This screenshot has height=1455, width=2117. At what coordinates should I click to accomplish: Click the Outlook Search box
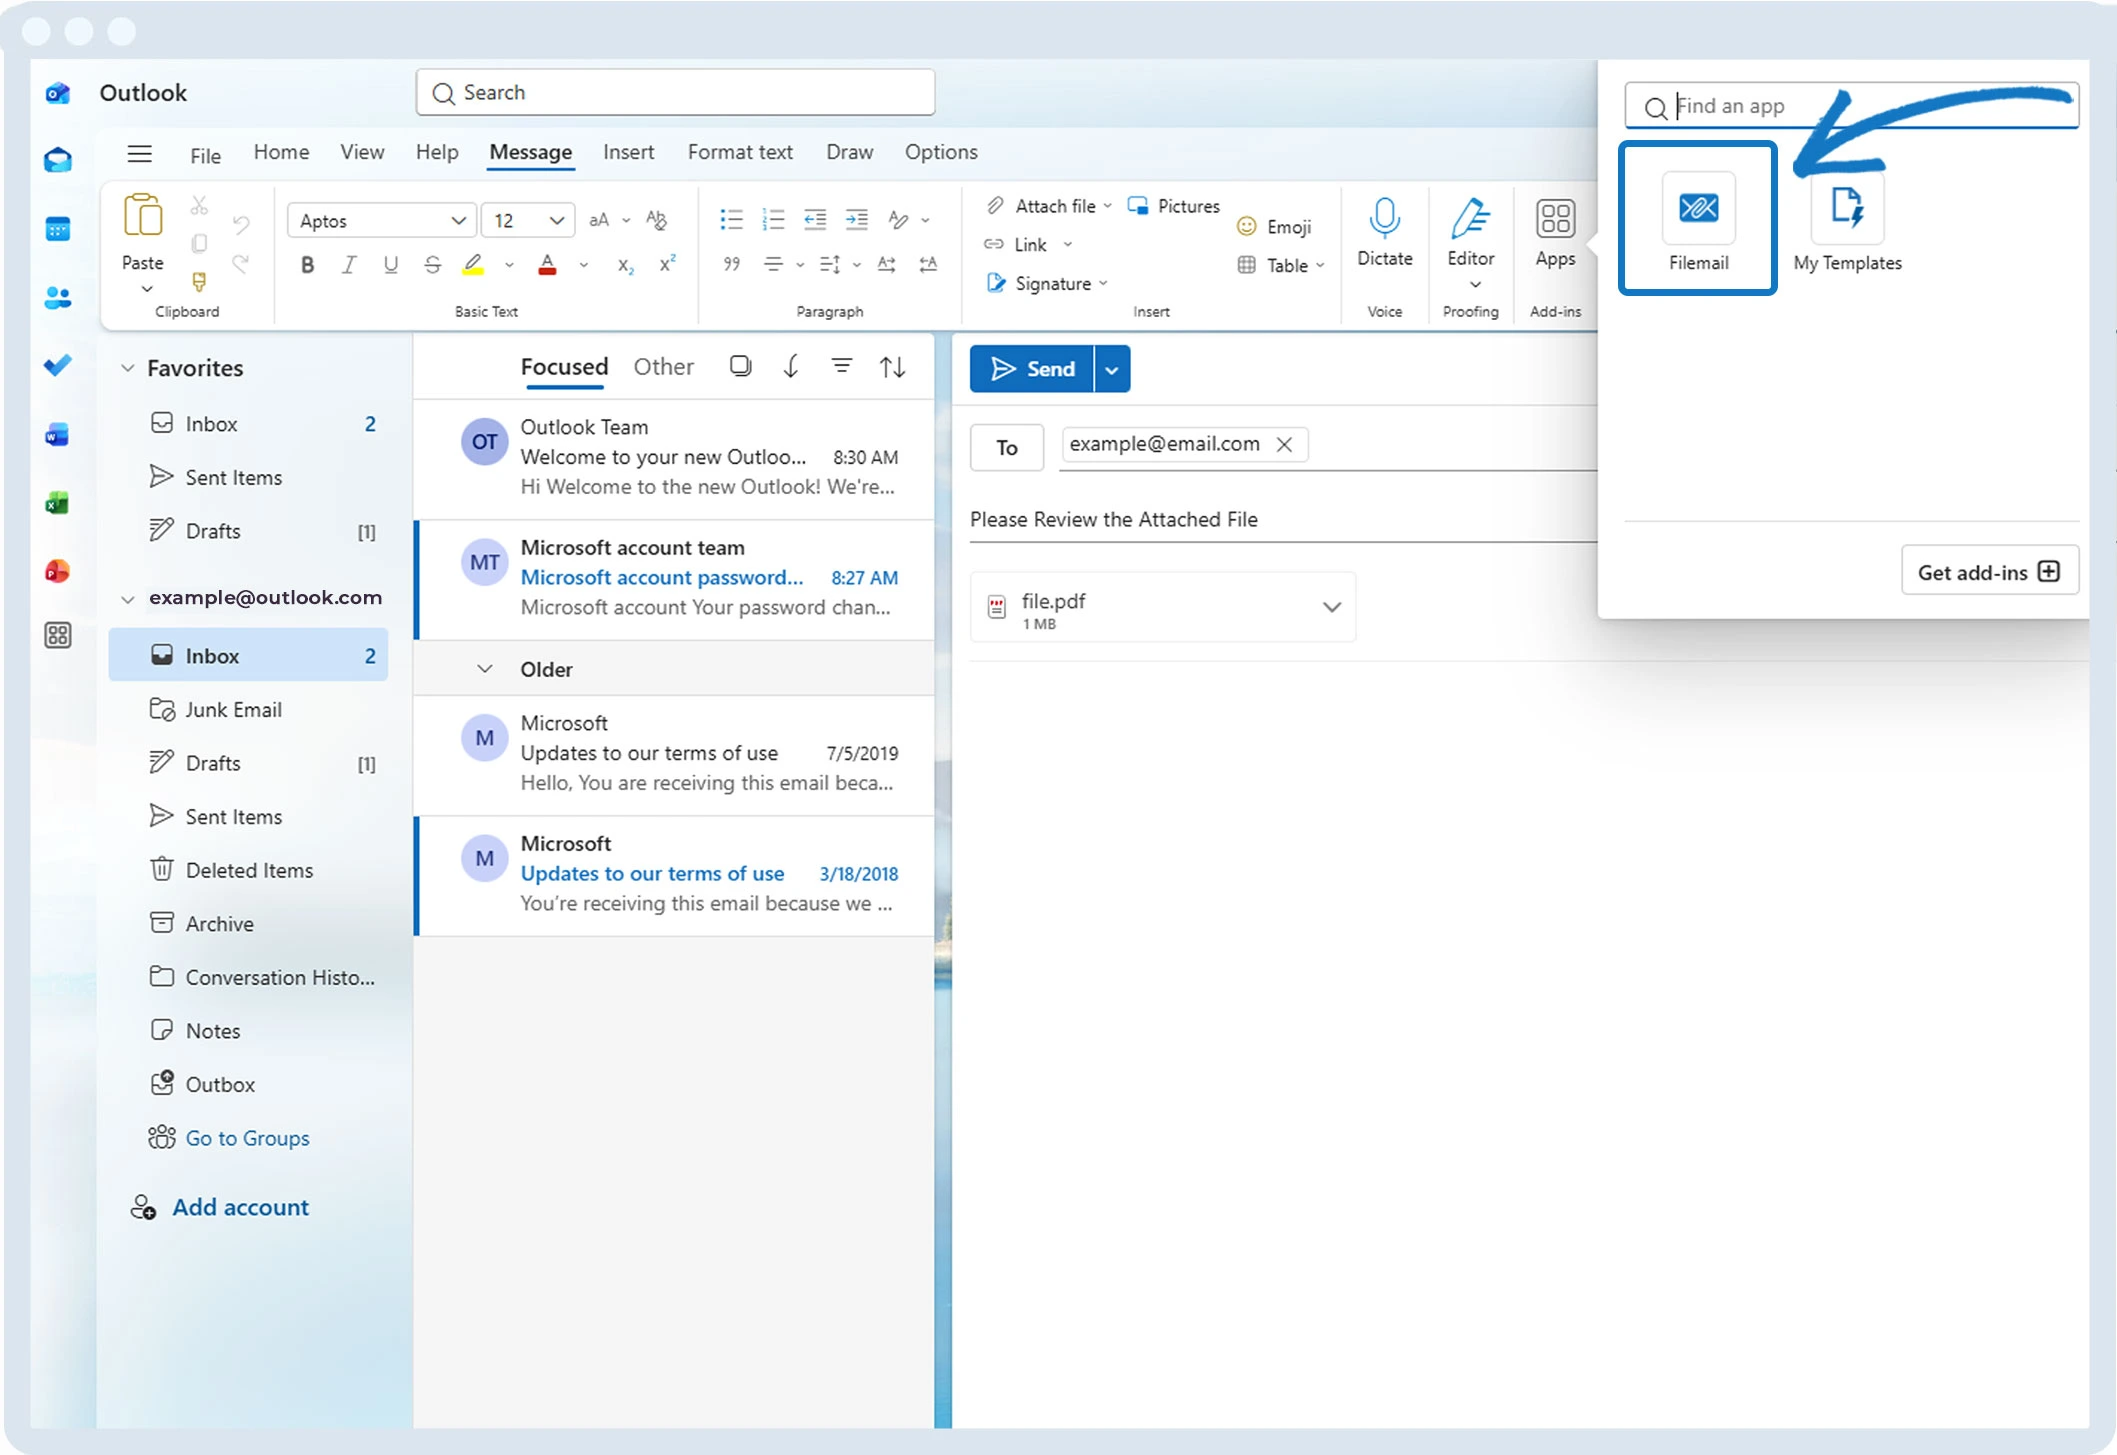[x=675, y=92]
